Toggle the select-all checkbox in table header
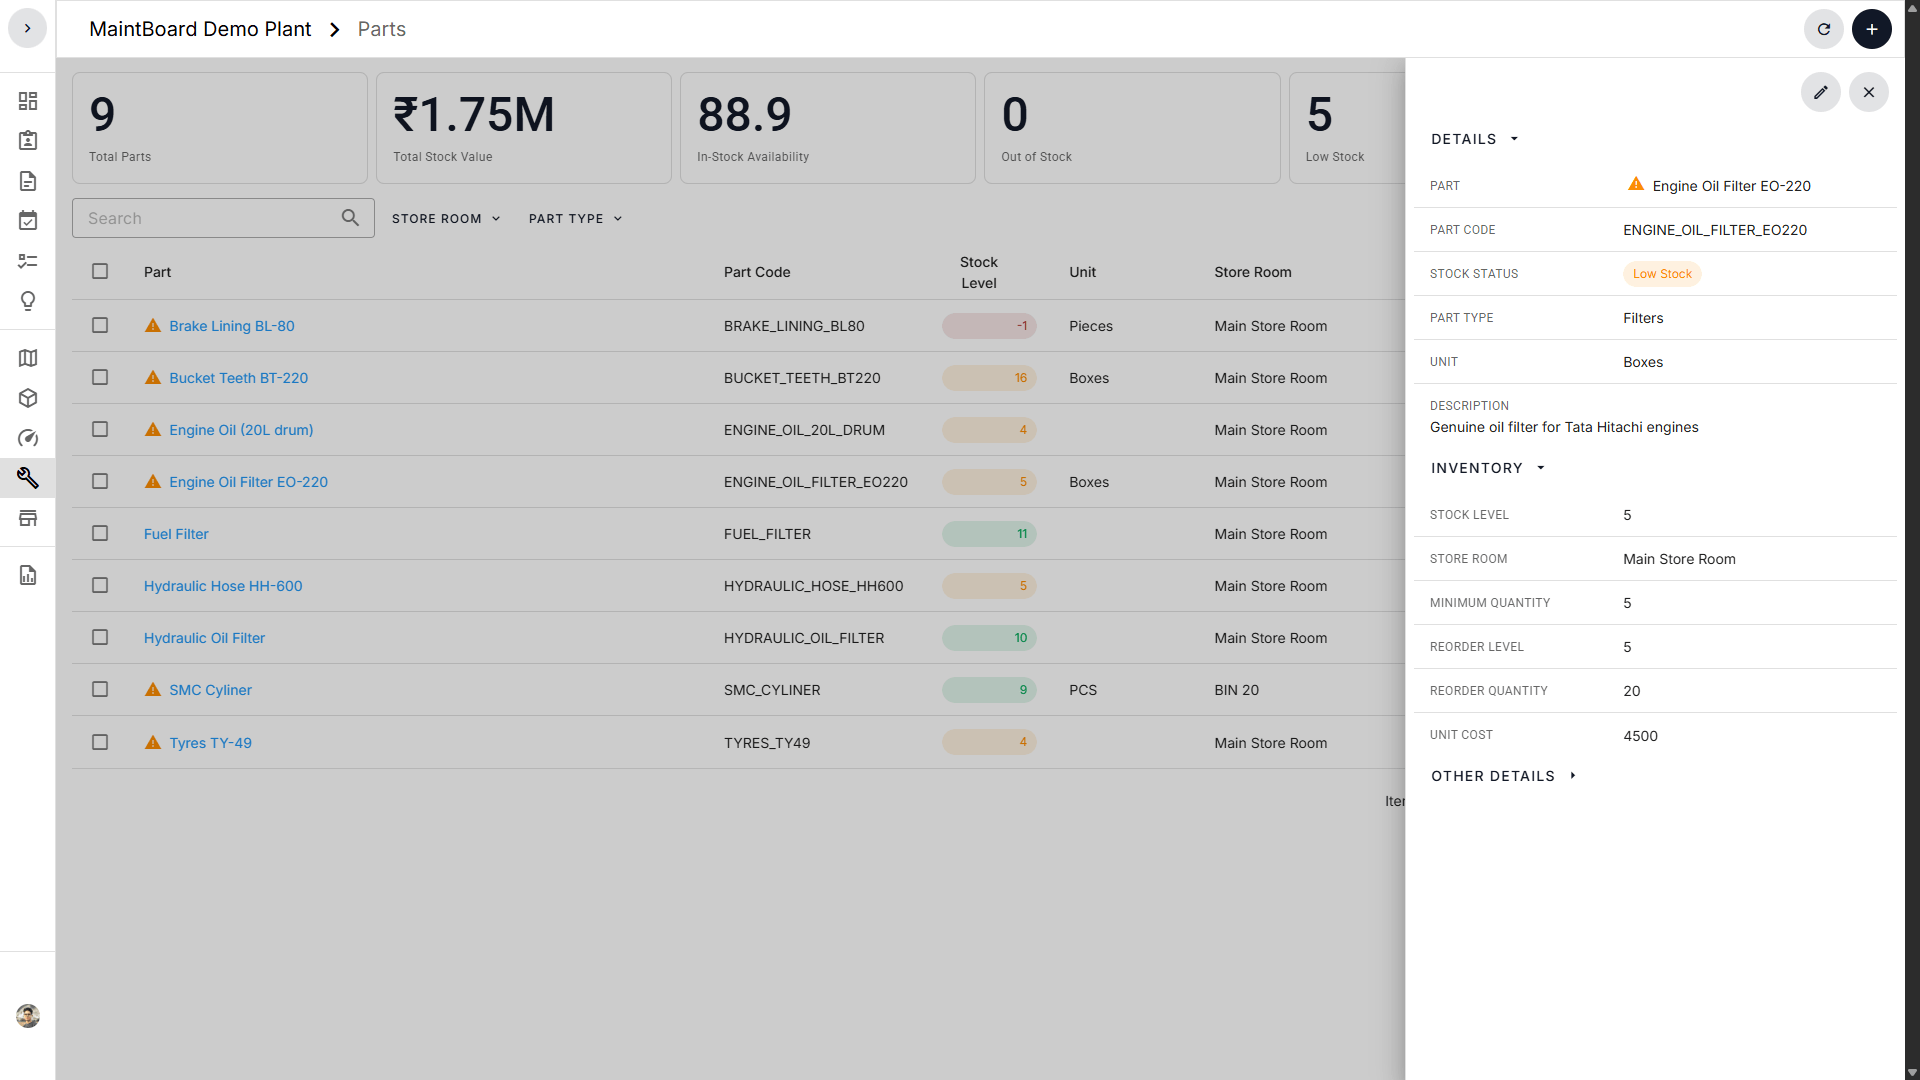Viewport: 1920px width, 1080px height. point(100,271)
